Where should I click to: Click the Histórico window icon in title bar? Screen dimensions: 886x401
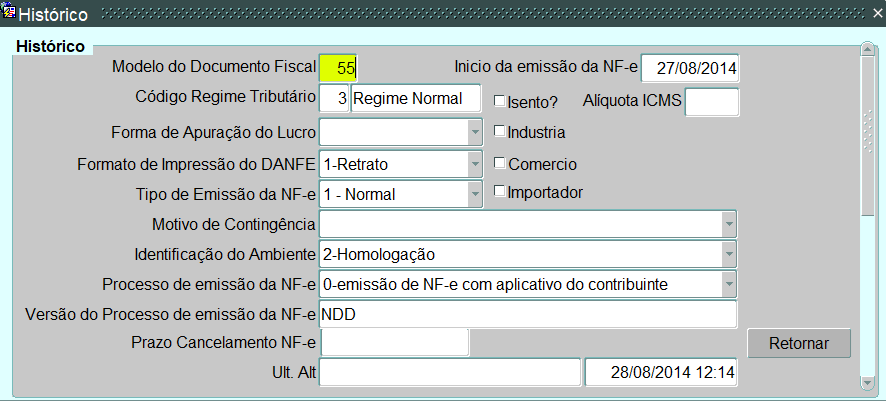pyautogui.click(x=8, y=10)
